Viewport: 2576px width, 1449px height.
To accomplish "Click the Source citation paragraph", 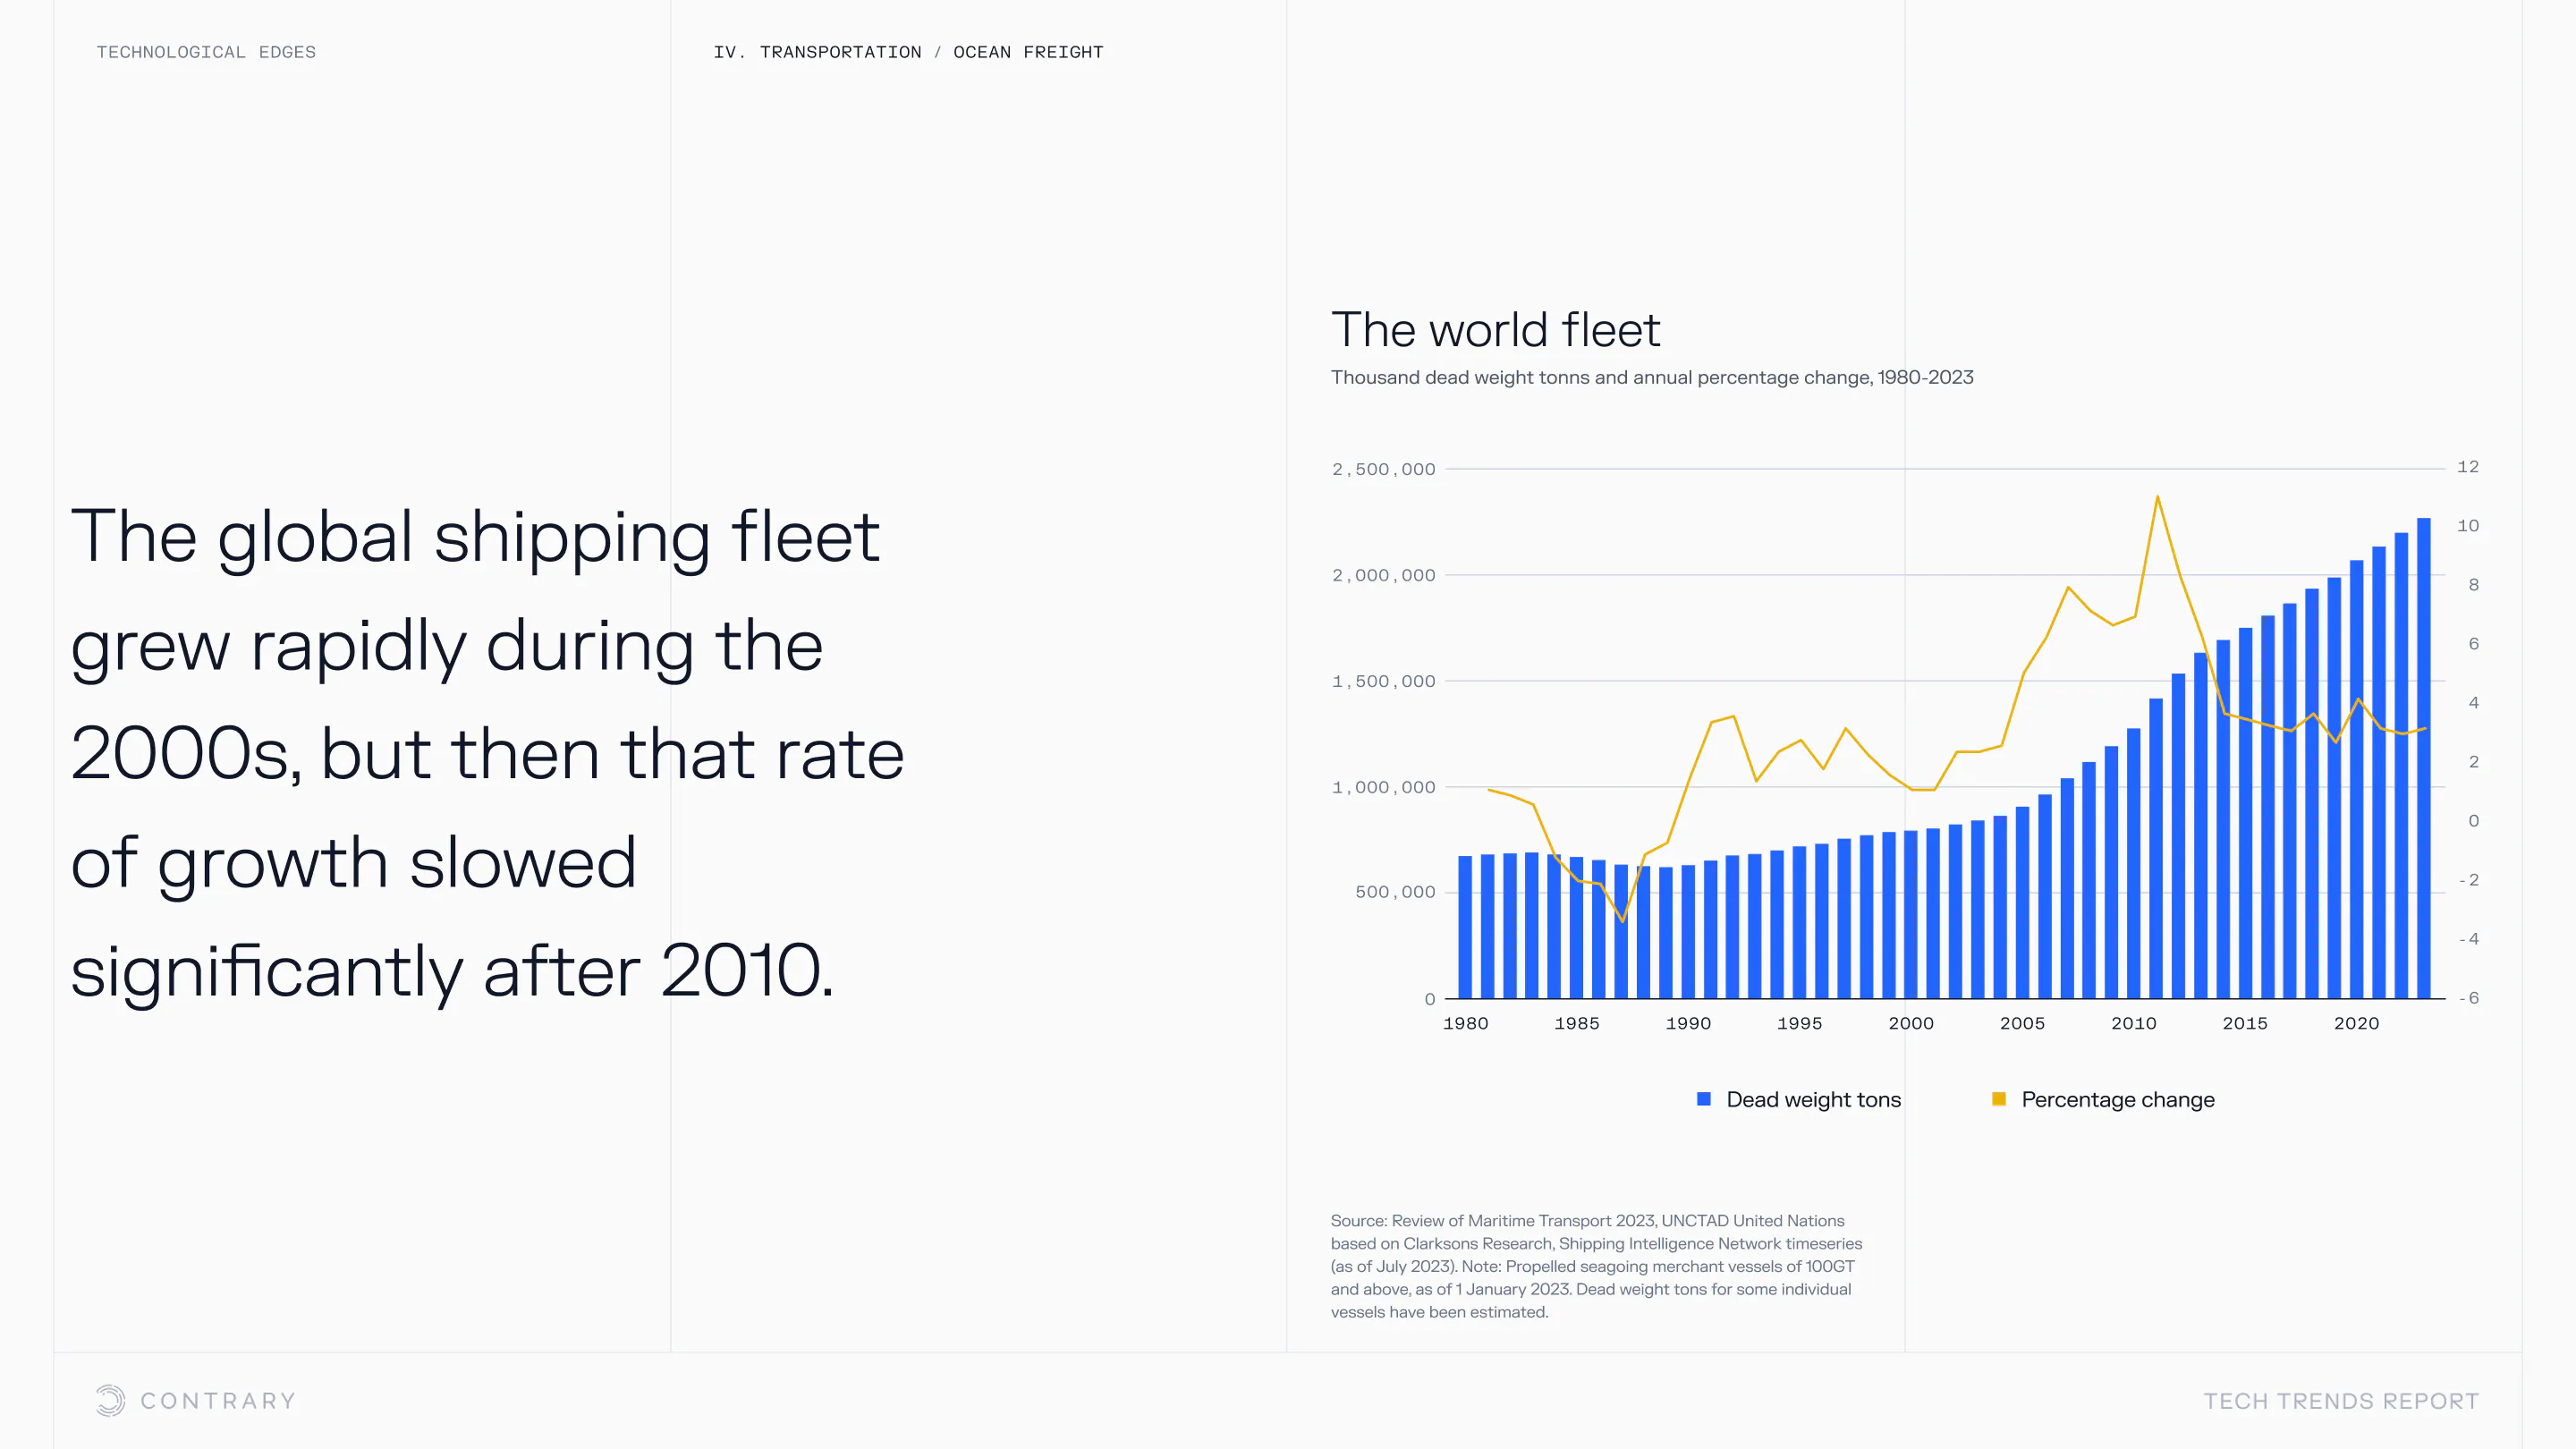I will pos(1595,1266).
